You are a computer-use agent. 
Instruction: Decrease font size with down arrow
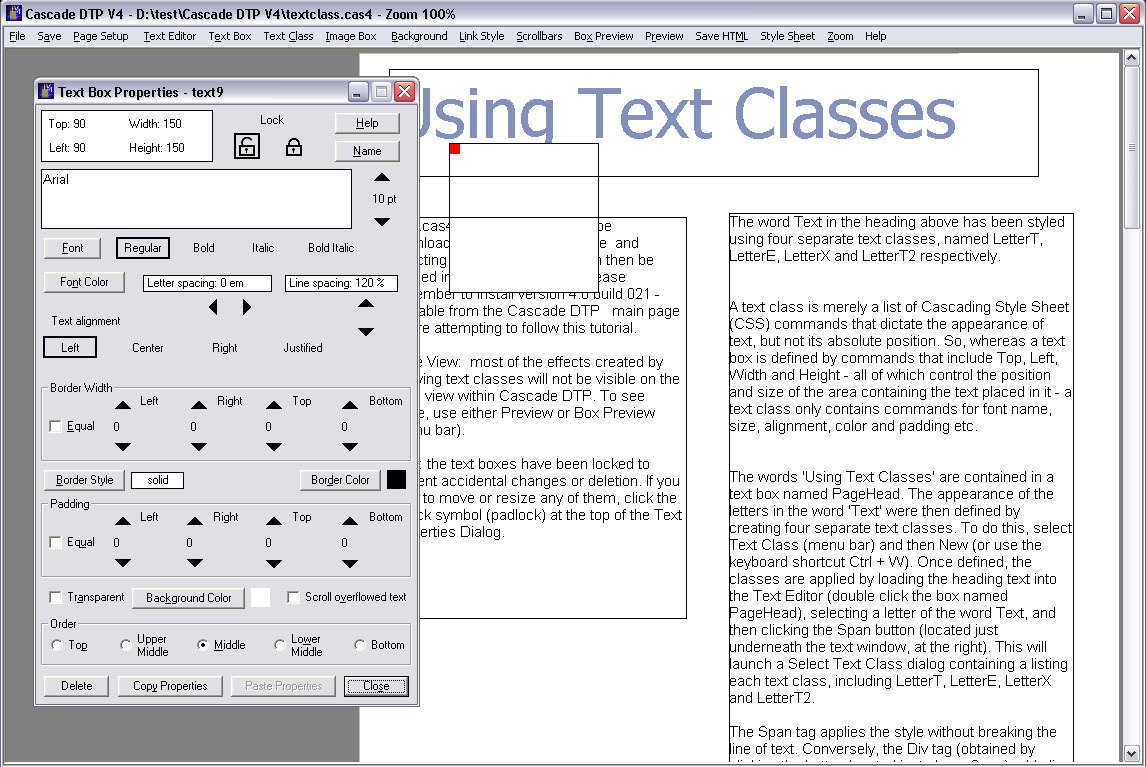pyautogui.click(x=382, y=222)
